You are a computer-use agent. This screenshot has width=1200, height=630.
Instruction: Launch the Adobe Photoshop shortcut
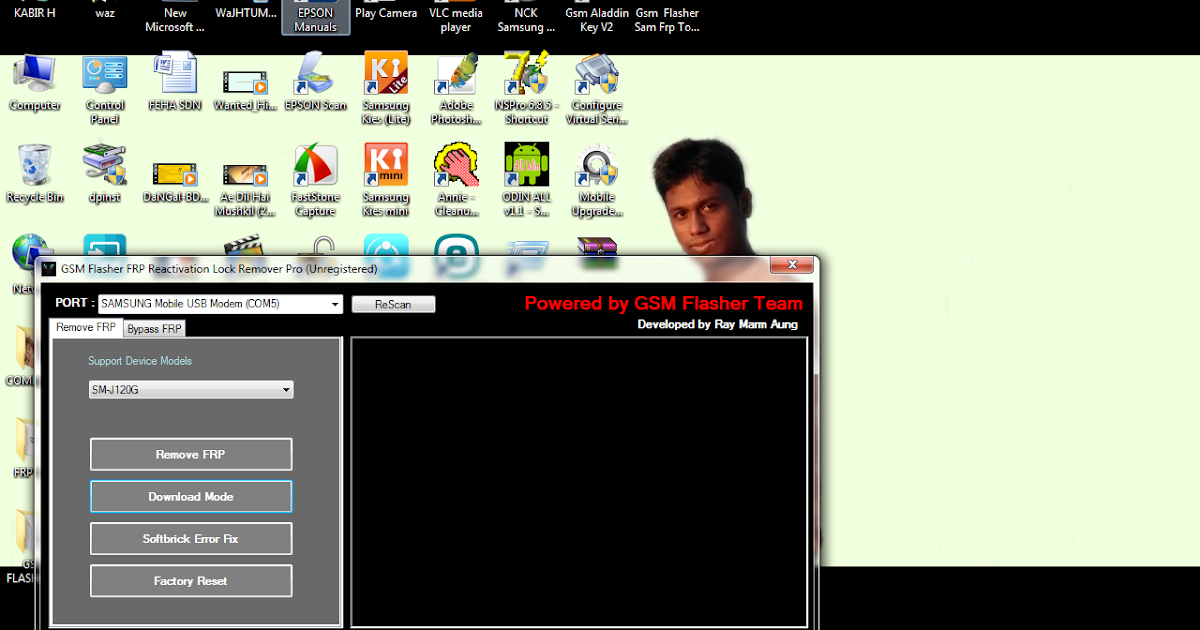tap(456, 88)
